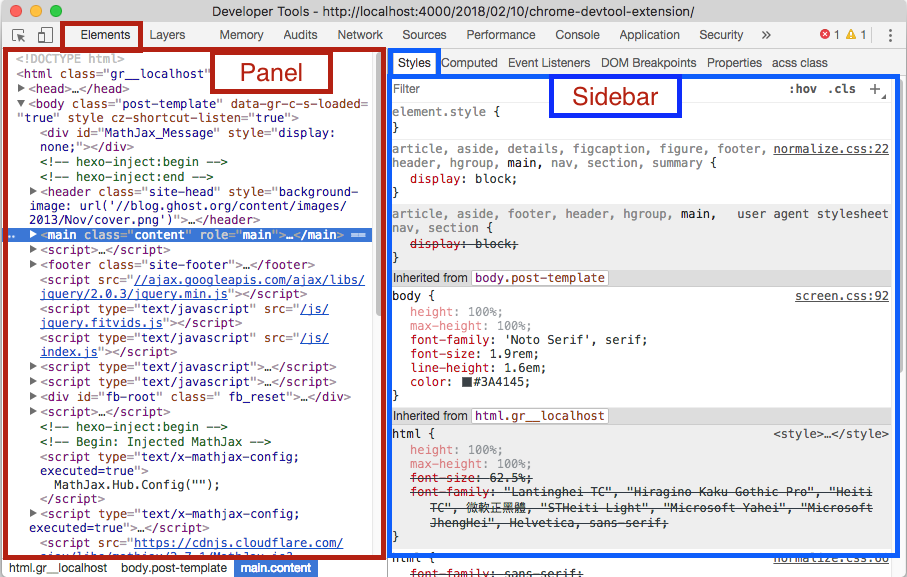Activate the inspect element picker icon
Viewport: 907px width, 577px height.
(19, 35)
